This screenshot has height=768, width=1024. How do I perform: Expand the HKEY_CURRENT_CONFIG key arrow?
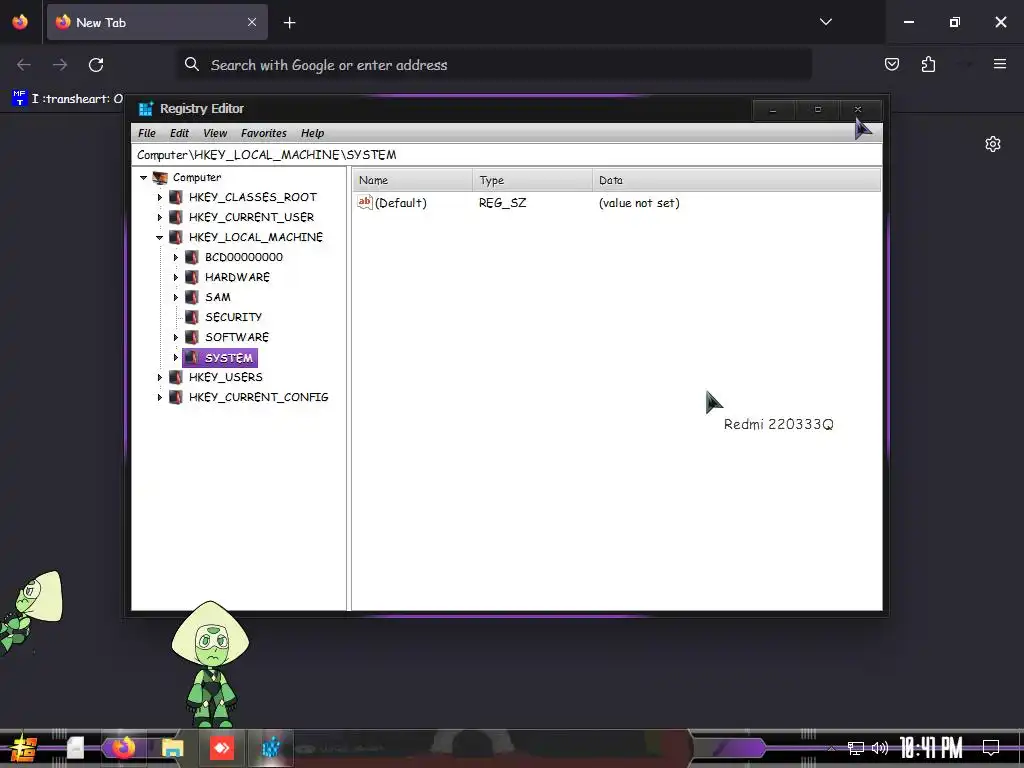click(x=159, y=397)
